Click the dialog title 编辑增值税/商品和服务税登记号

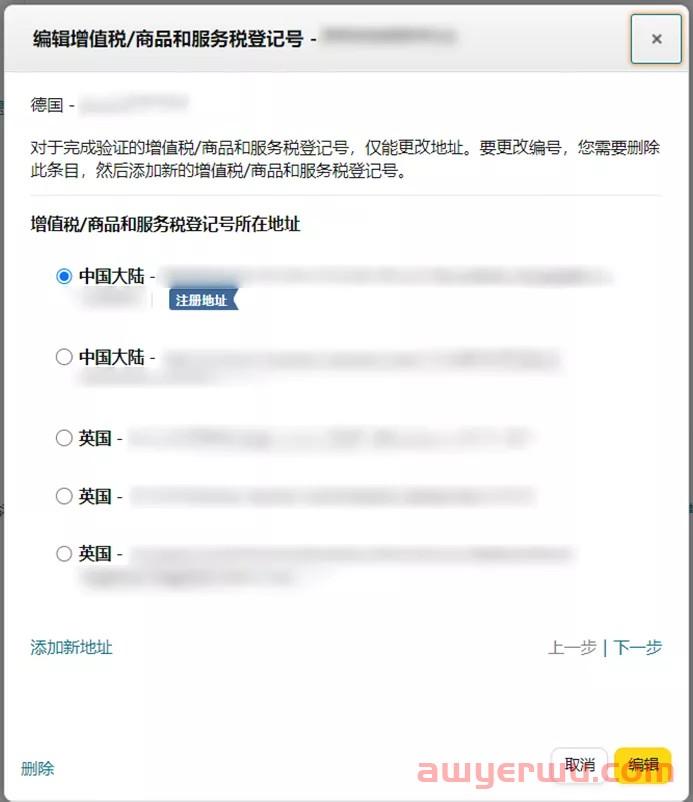coord(168,38)
